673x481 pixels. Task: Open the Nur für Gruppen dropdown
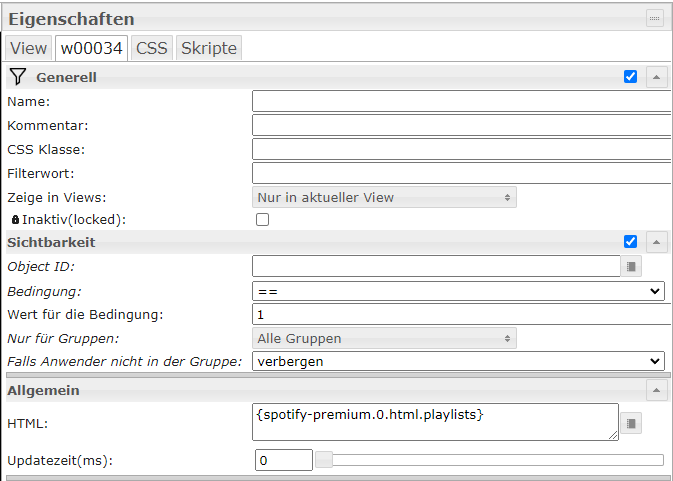[x=384, y=339]
